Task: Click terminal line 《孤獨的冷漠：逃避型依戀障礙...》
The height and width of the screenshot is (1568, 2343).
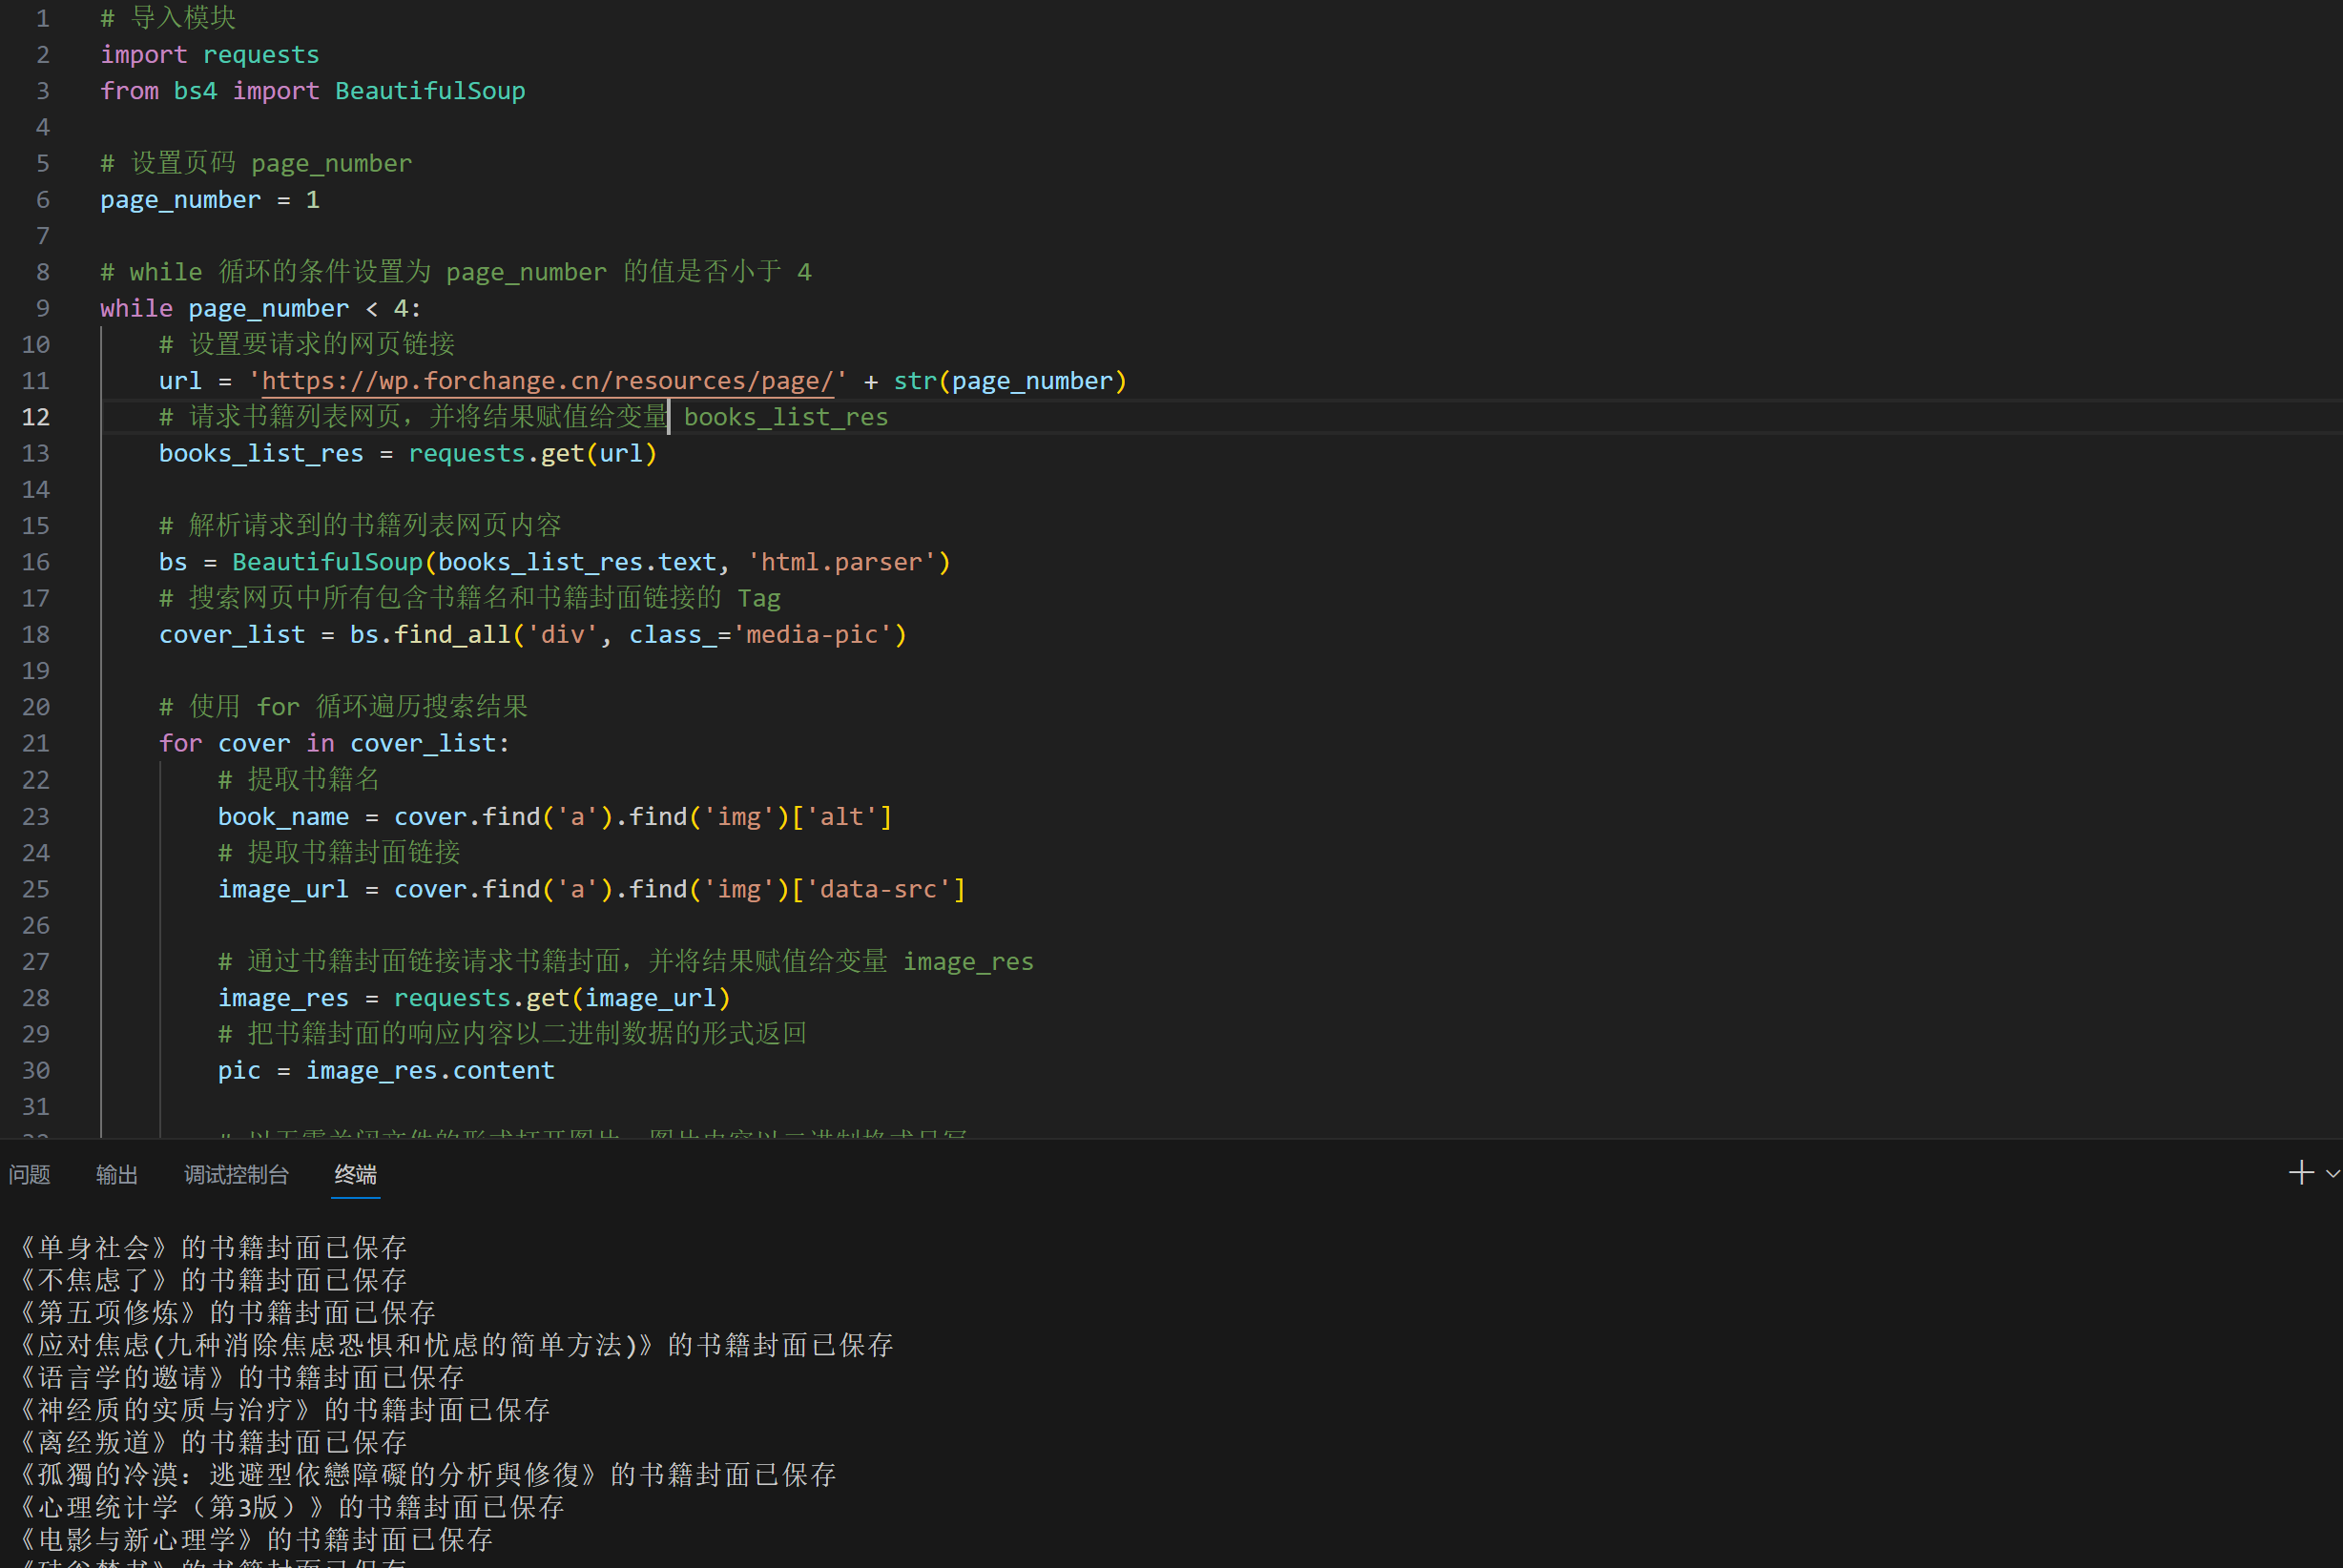Action: (x=428, y=1475)
